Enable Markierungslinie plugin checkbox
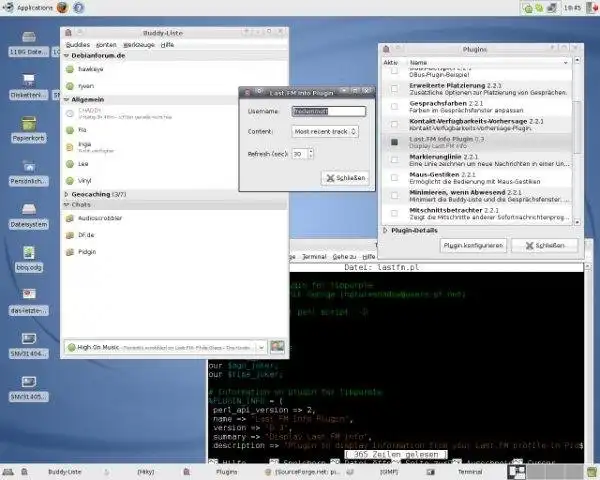Screen dimensions: 600x480 click(394, 160)
